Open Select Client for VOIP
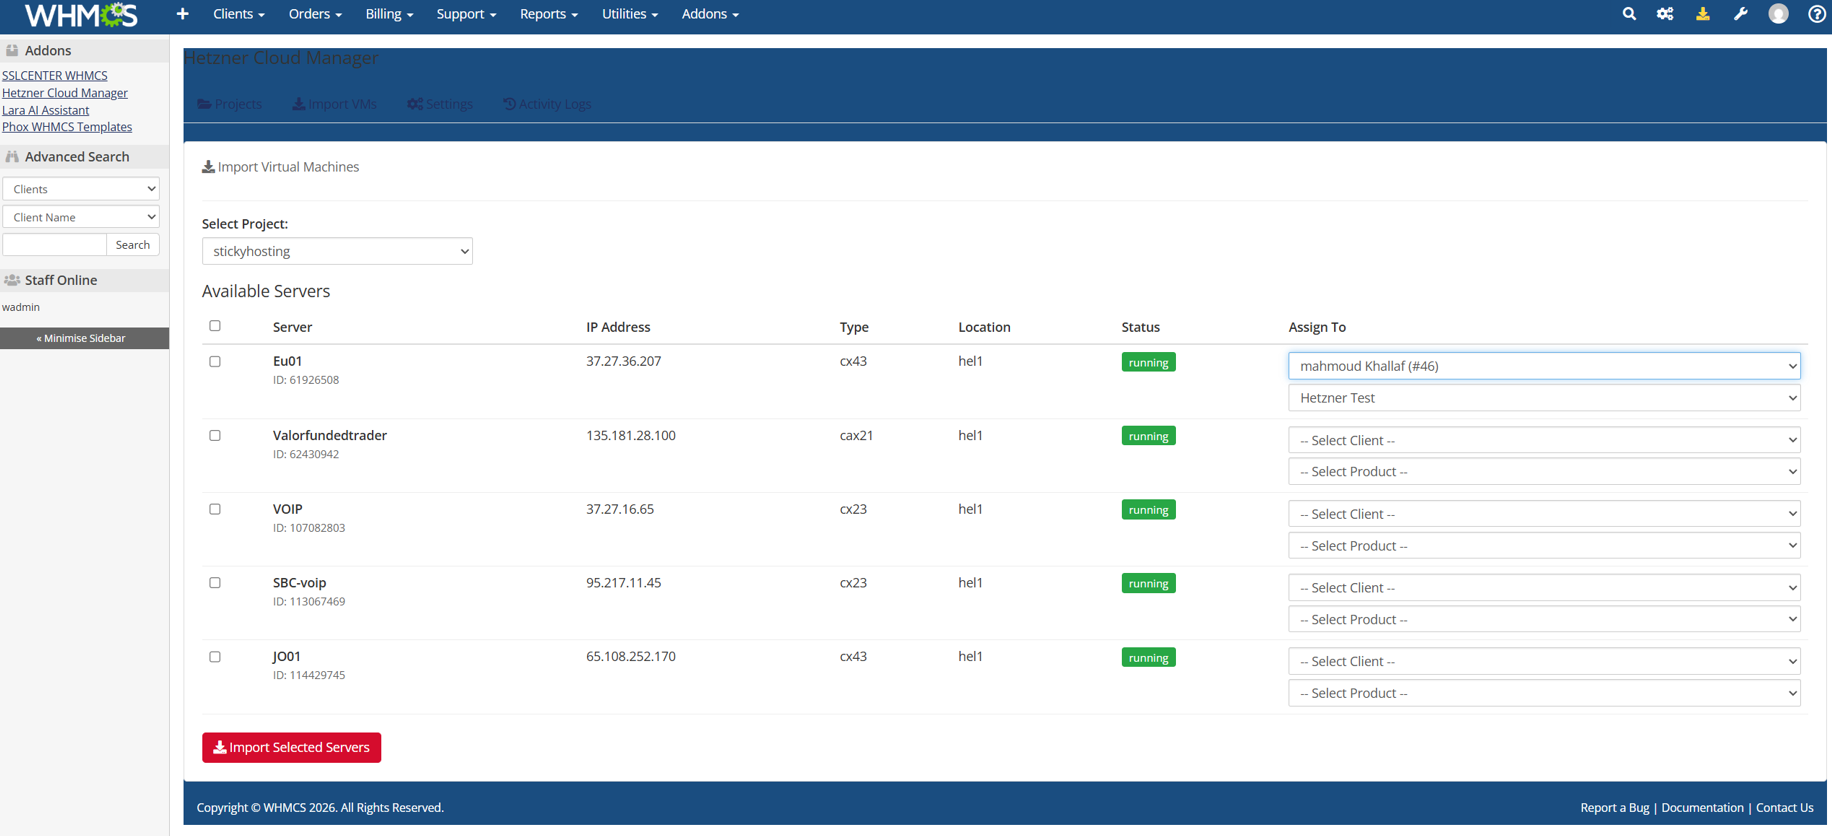 (x=1544, y=514)
